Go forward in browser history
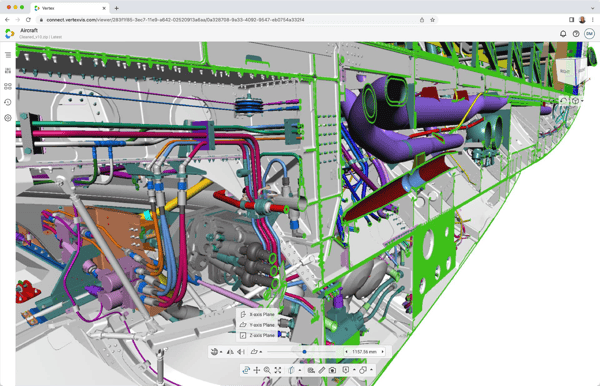The image size is (600, 386). [18, 20]
